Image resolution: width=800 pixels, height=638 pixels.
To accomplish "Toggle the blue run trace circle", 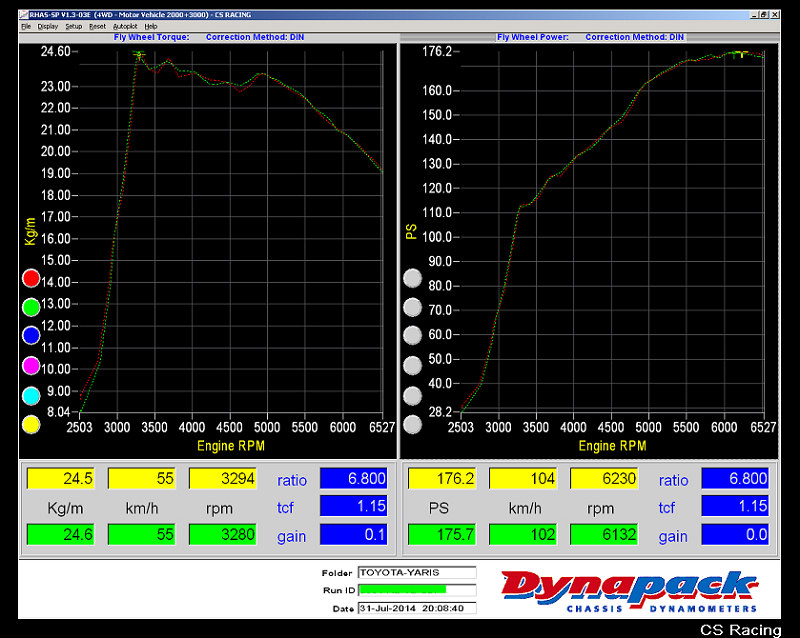I will point(31,335).
